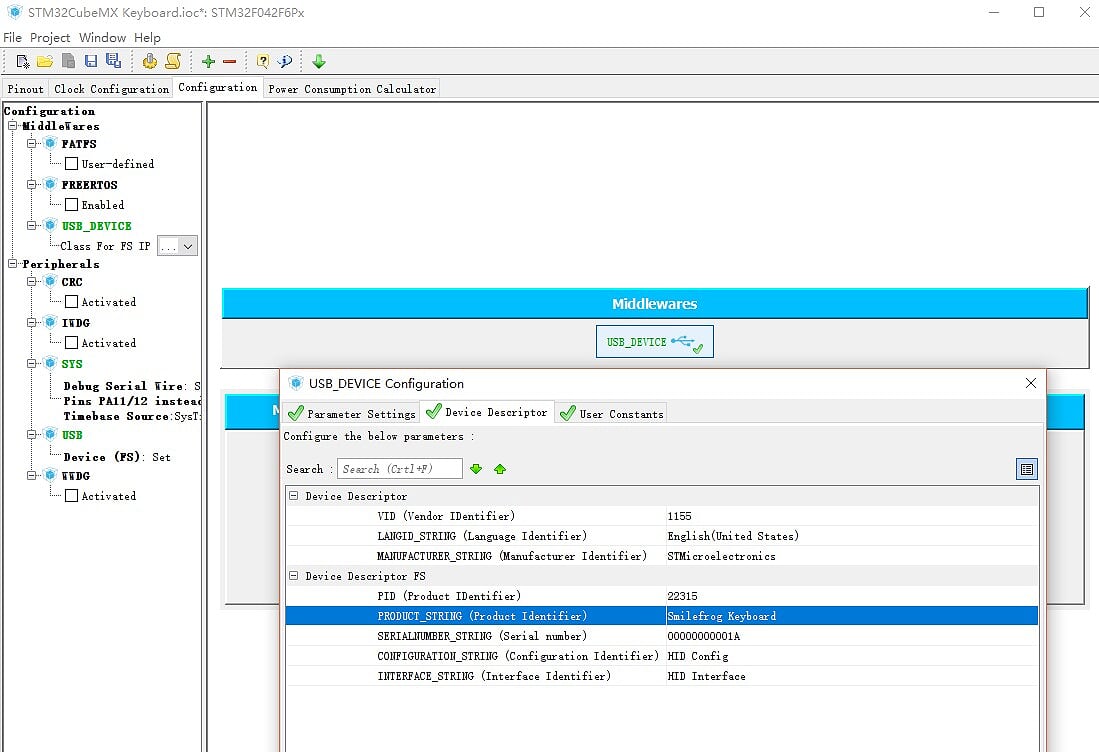Select the Device Descriptor tab
This screenshot has height=752, width=1099.
click(x=487, y=412)
